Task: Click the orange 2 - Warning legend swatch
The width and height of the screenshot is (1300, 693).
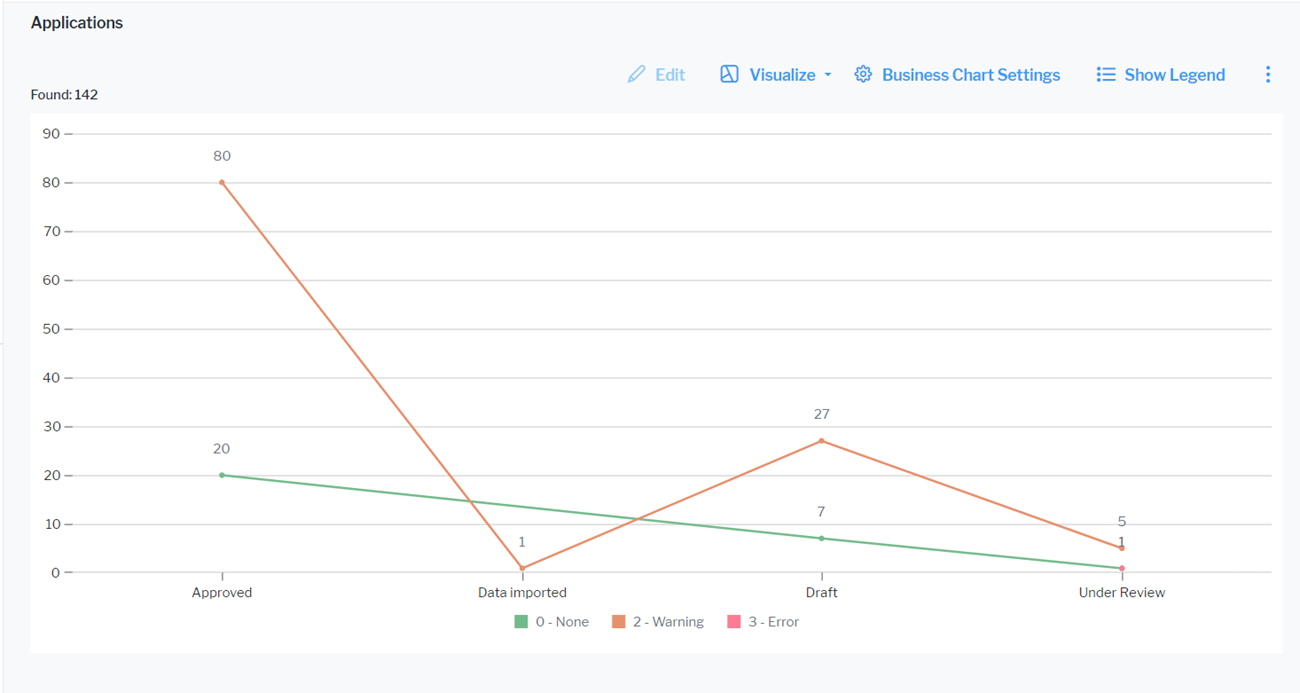Action: (x=619, y=622)
